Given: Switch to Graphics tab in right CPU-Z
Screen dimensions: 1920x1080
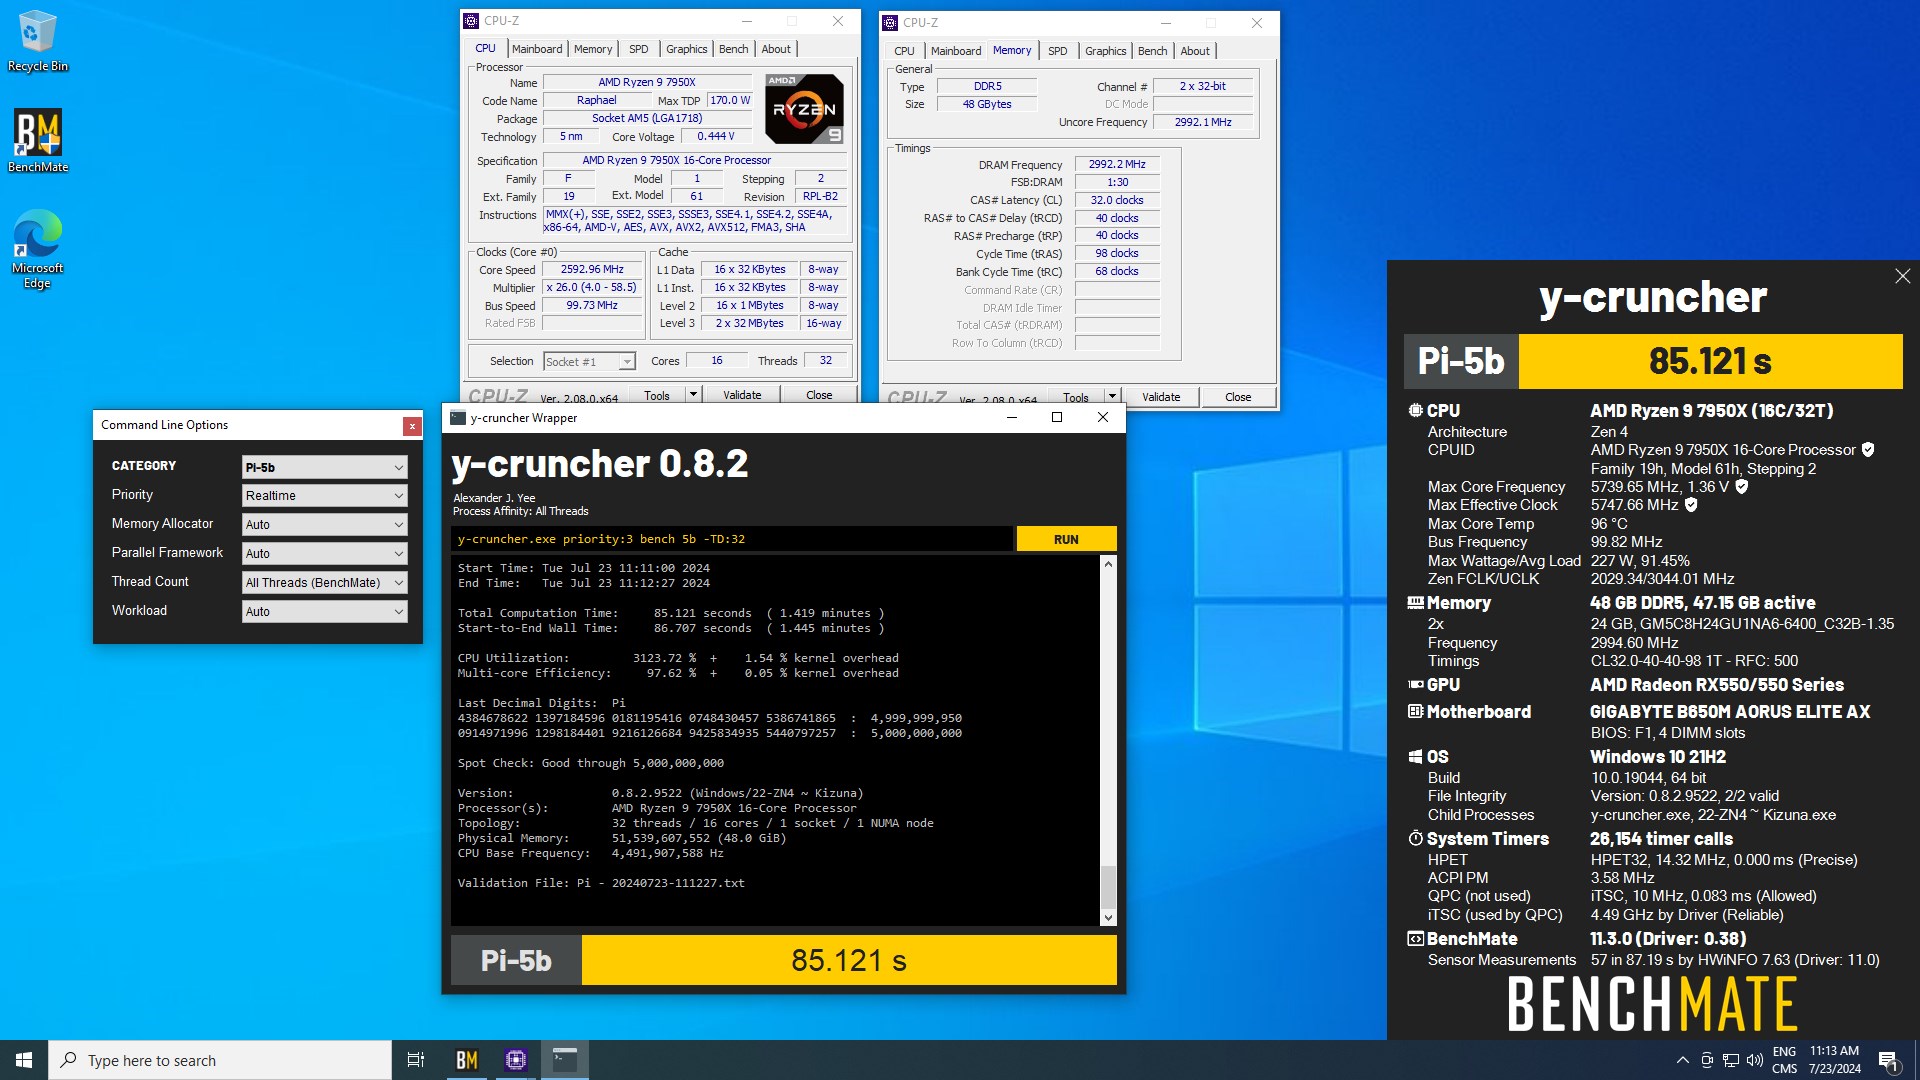Looking at the screenshot, I should click(1105, 51).
